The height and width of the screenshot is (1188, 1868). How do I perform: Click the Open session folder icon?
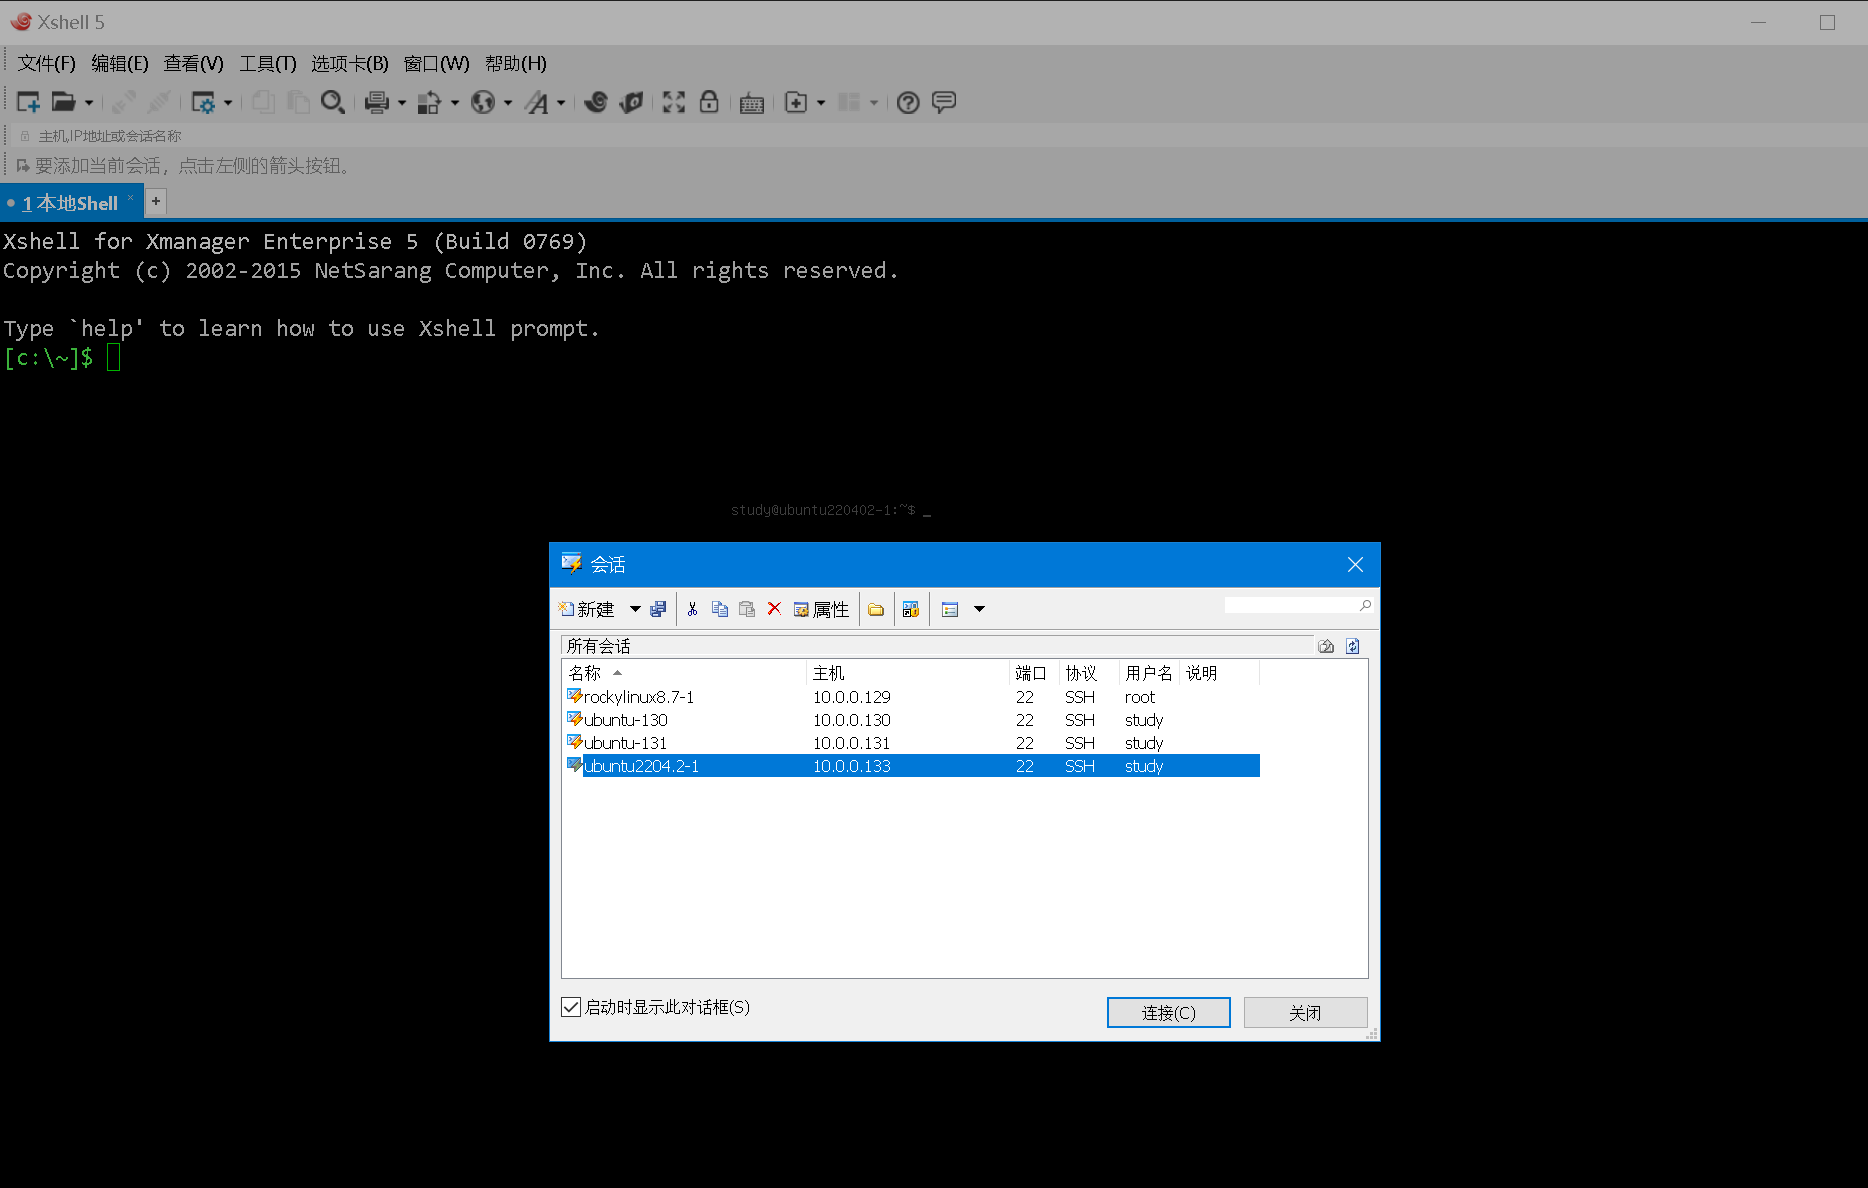tap(64, 102)
